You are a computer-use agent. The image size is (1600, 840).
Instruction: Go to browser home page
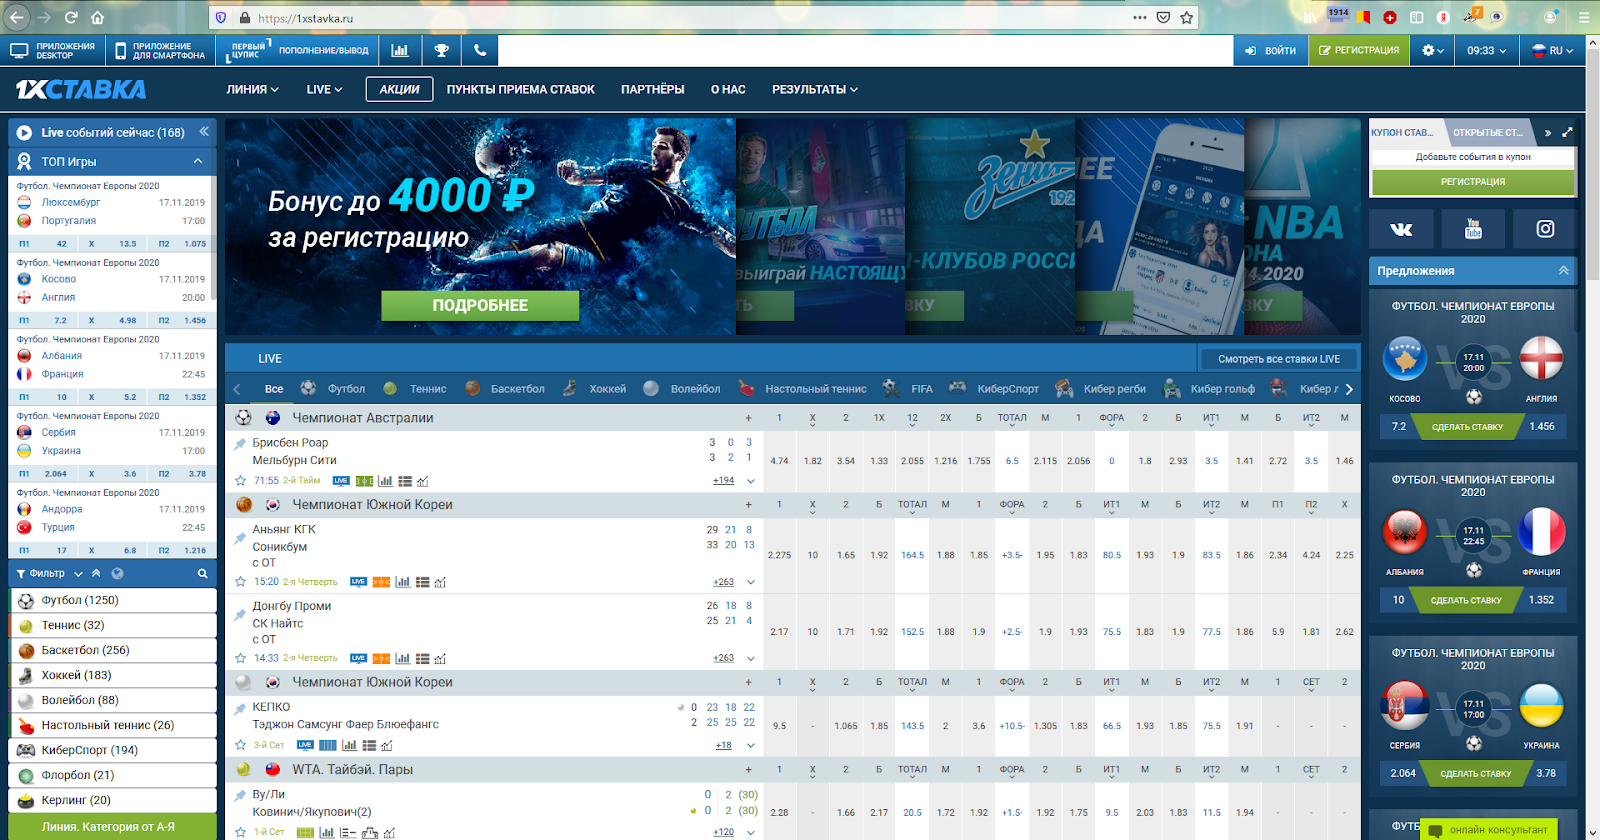(x=97, y=17)
